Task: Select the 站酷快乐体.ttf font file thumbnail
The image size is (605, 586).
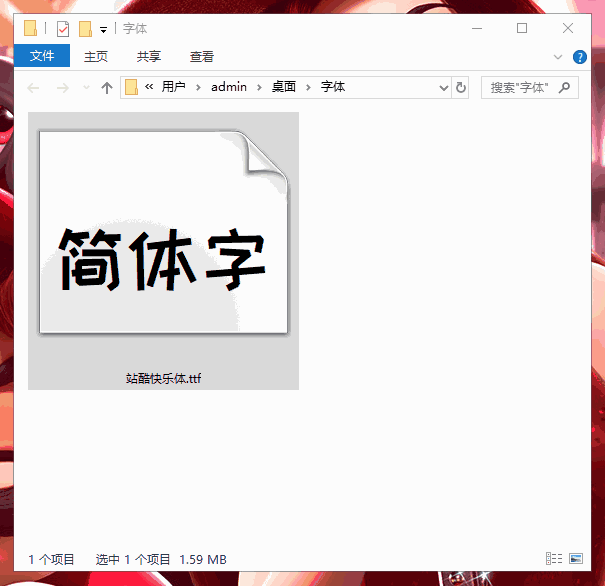Action: pyautogui.click(x=163, y=250)
